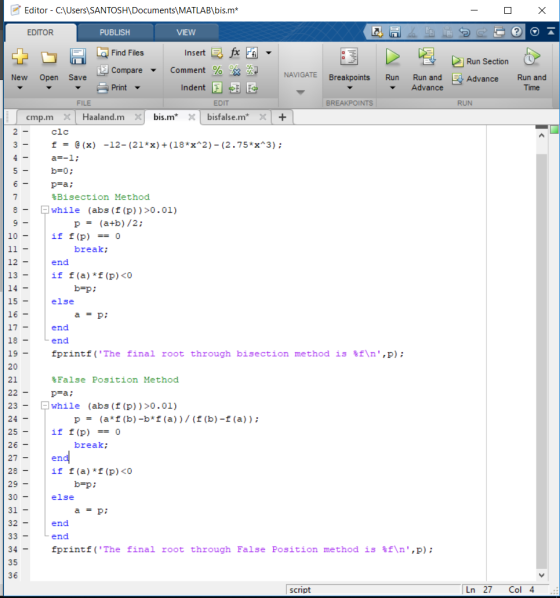Set a breakpoint dash at line 34
Viewport: 560px width, 598px height.
26,549
